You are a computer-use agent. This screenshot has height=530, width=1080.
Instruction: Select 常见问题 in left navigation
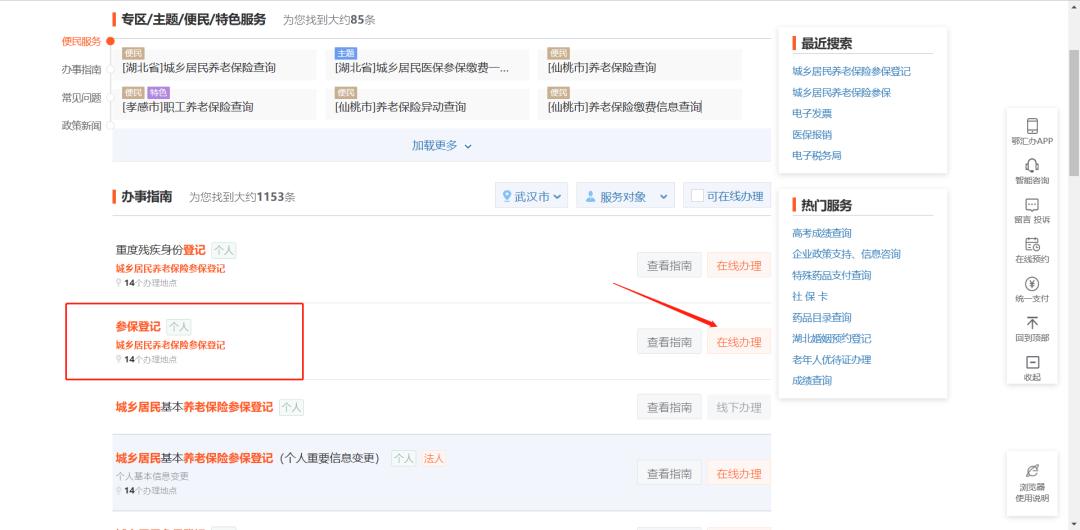(x=81, y=98)
